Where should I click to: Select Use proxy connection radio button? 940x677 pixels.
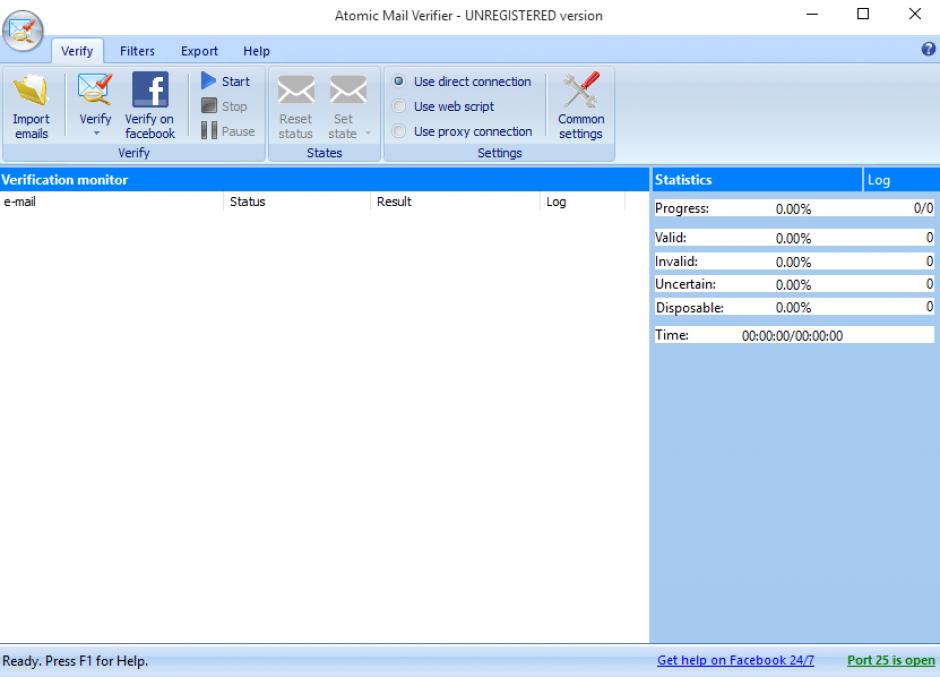(x=399, y=131)
